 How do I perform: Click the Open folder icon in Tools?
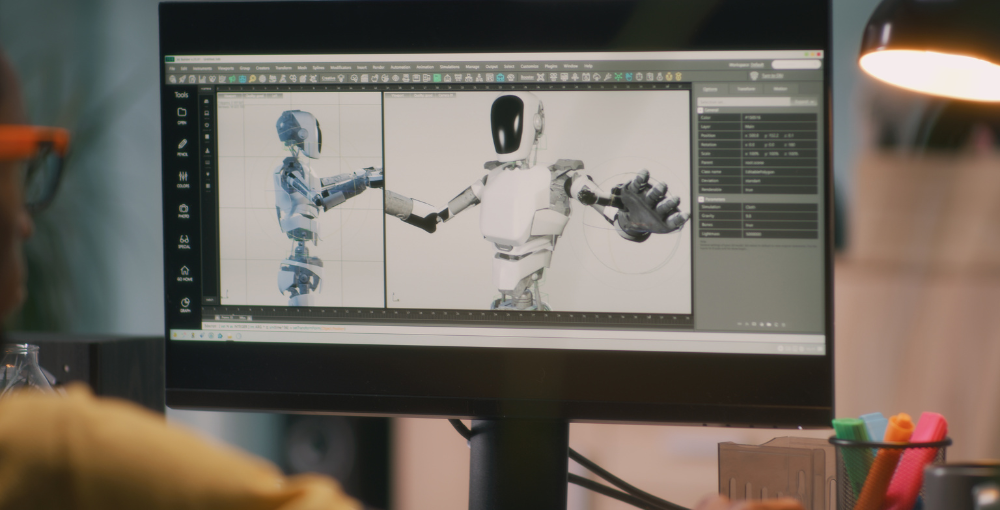point(182,114)
